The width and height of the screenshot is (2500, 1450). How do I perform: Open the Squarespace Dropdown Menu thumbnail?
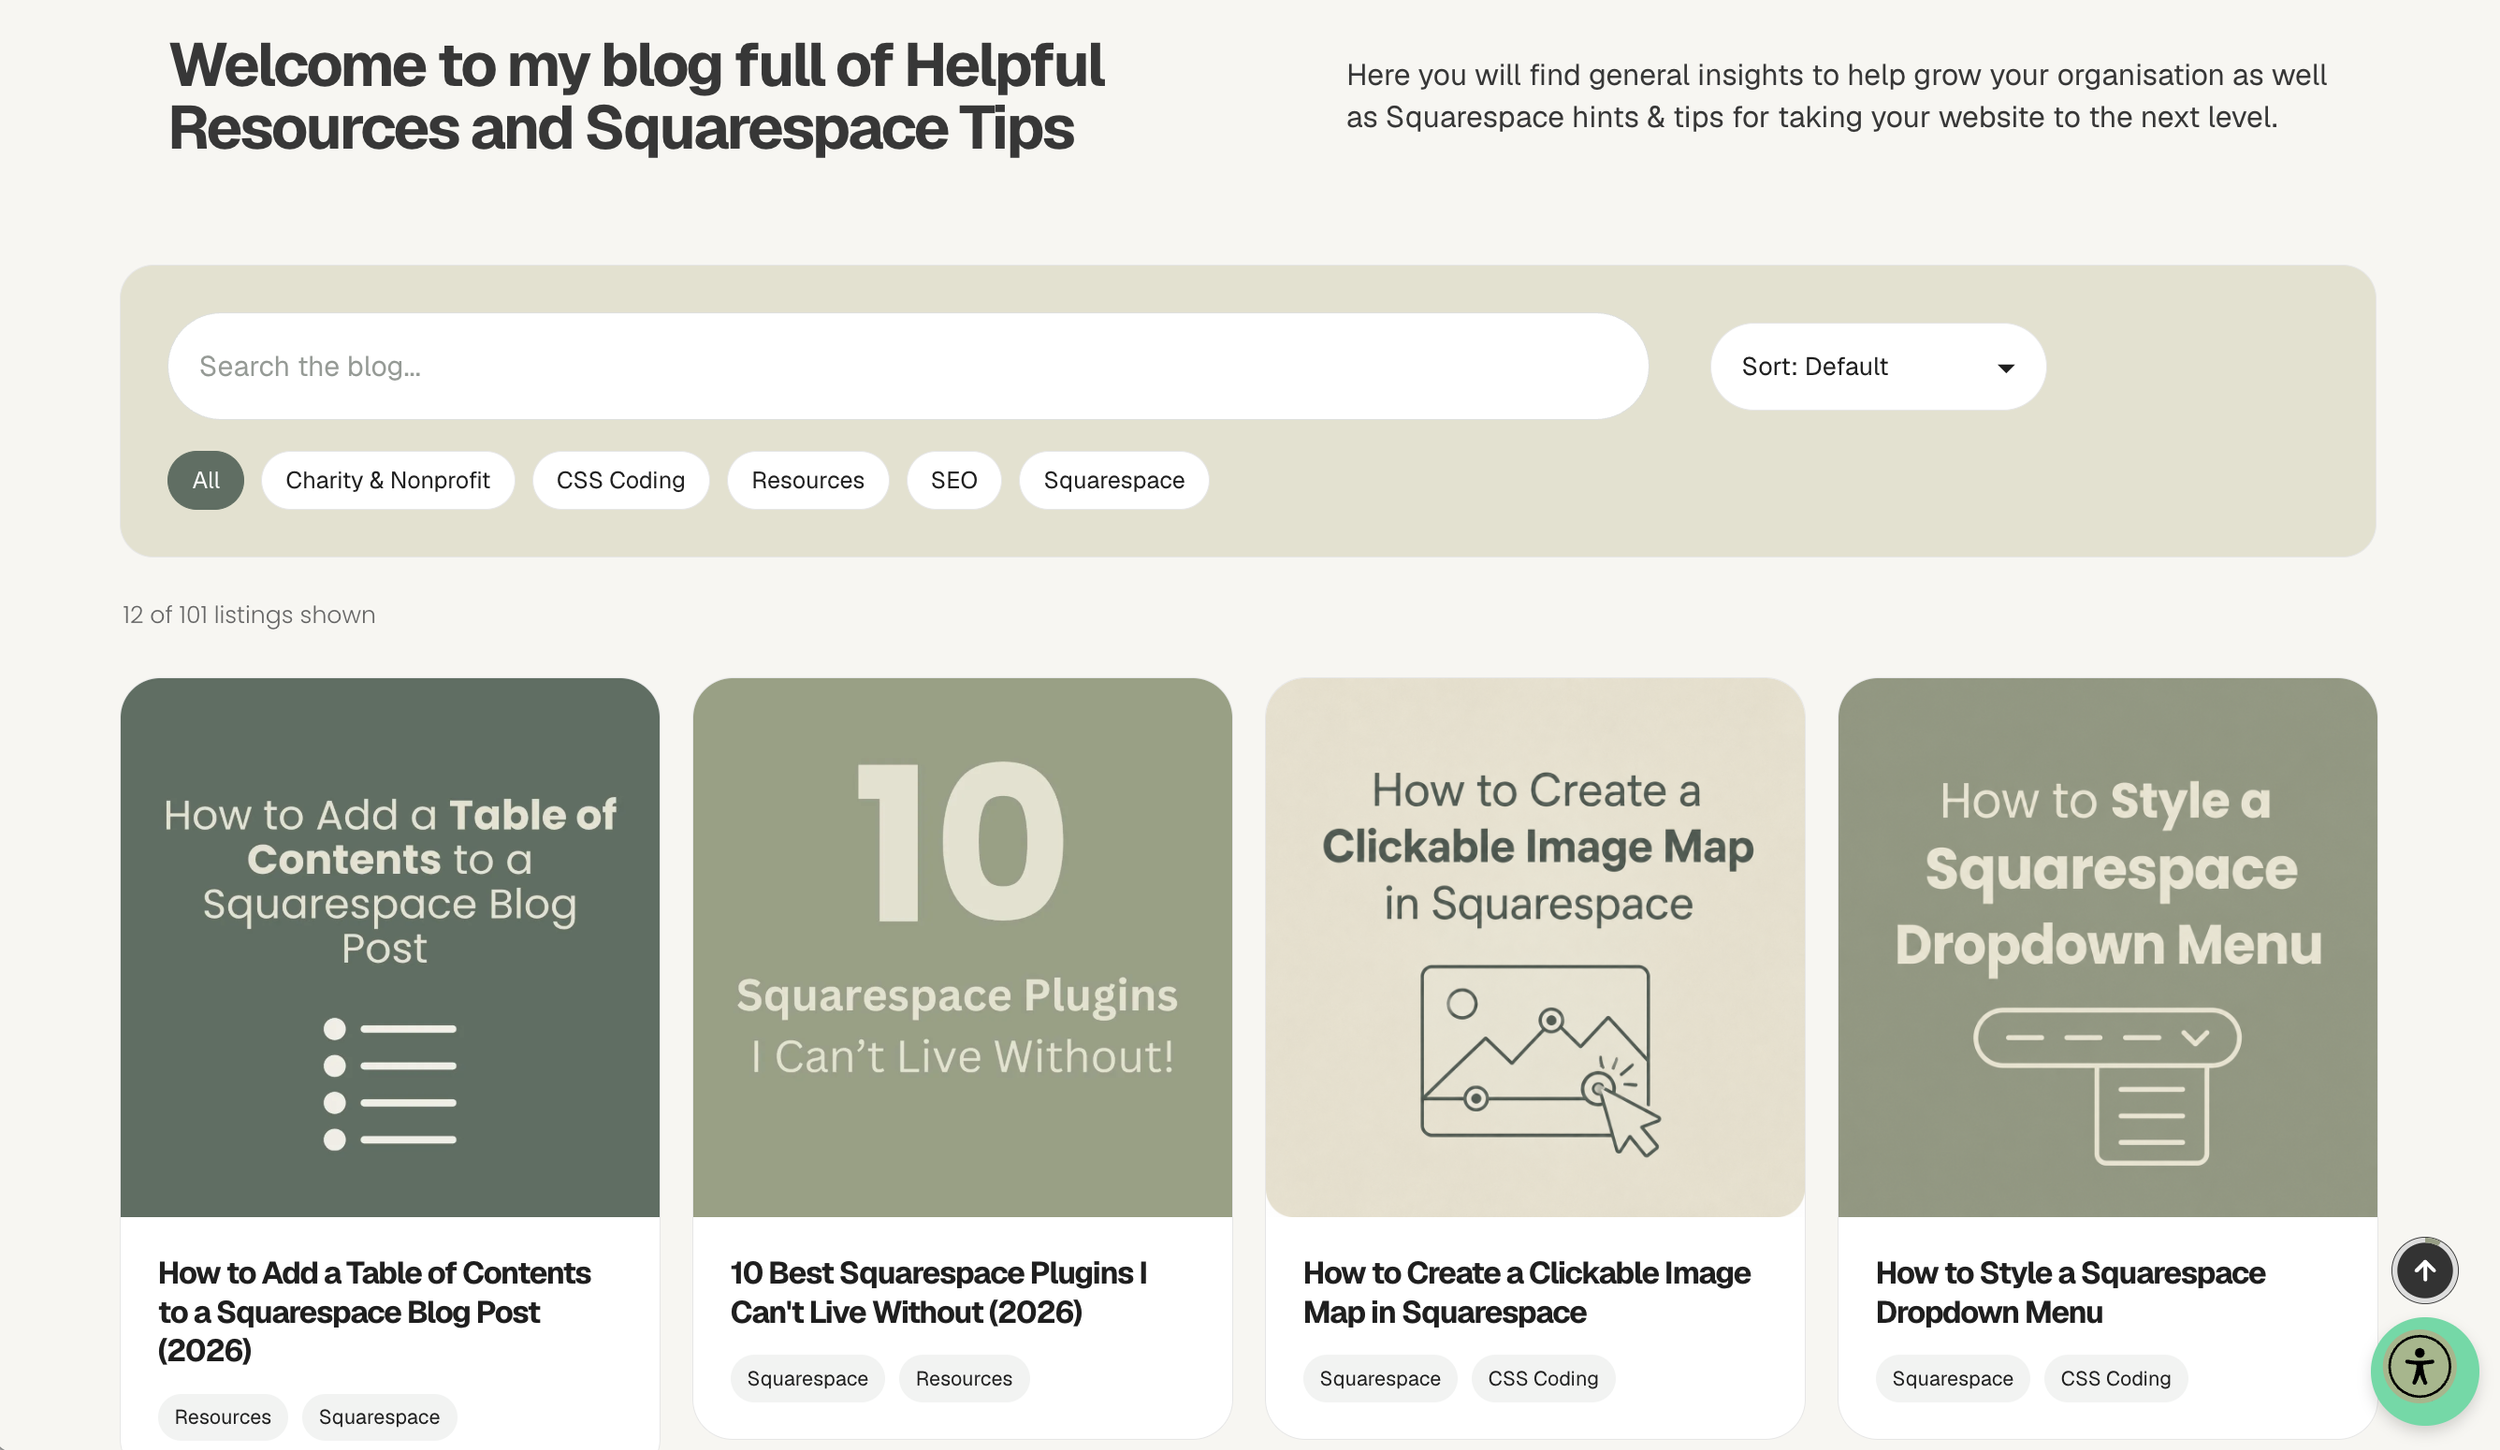(x=2107, y=947)
